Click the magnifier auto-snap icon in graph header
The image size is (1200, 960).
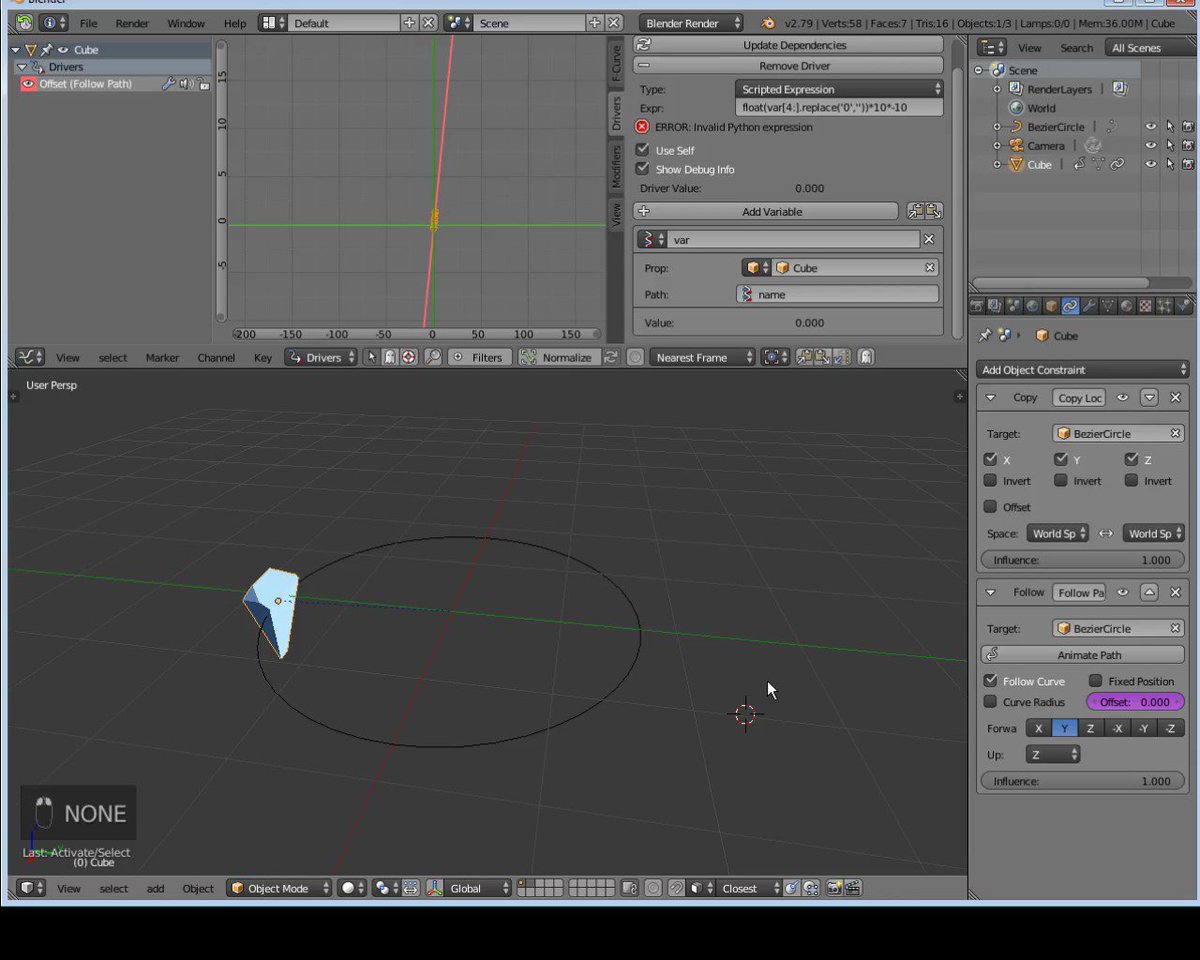[x=433, y=357]
